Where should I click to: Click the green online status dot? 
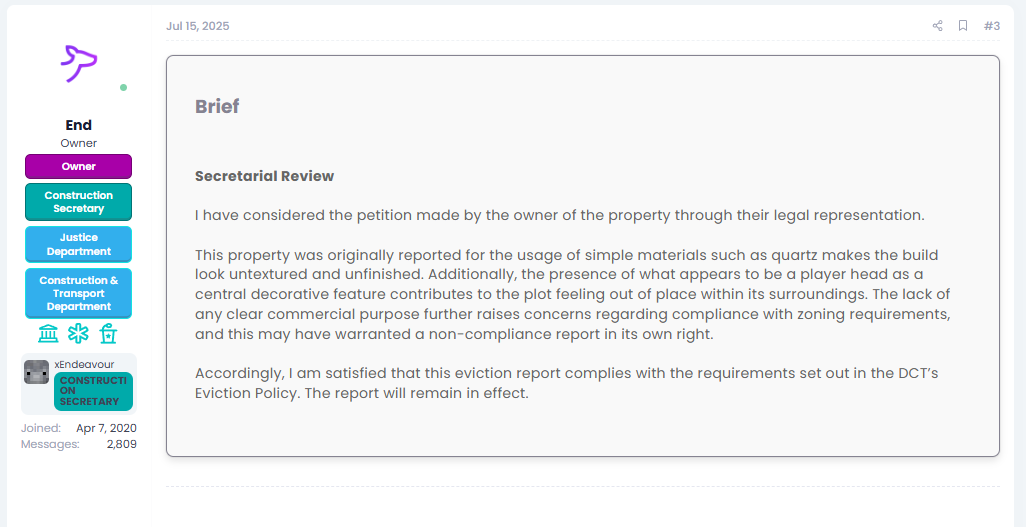(124, 88)
